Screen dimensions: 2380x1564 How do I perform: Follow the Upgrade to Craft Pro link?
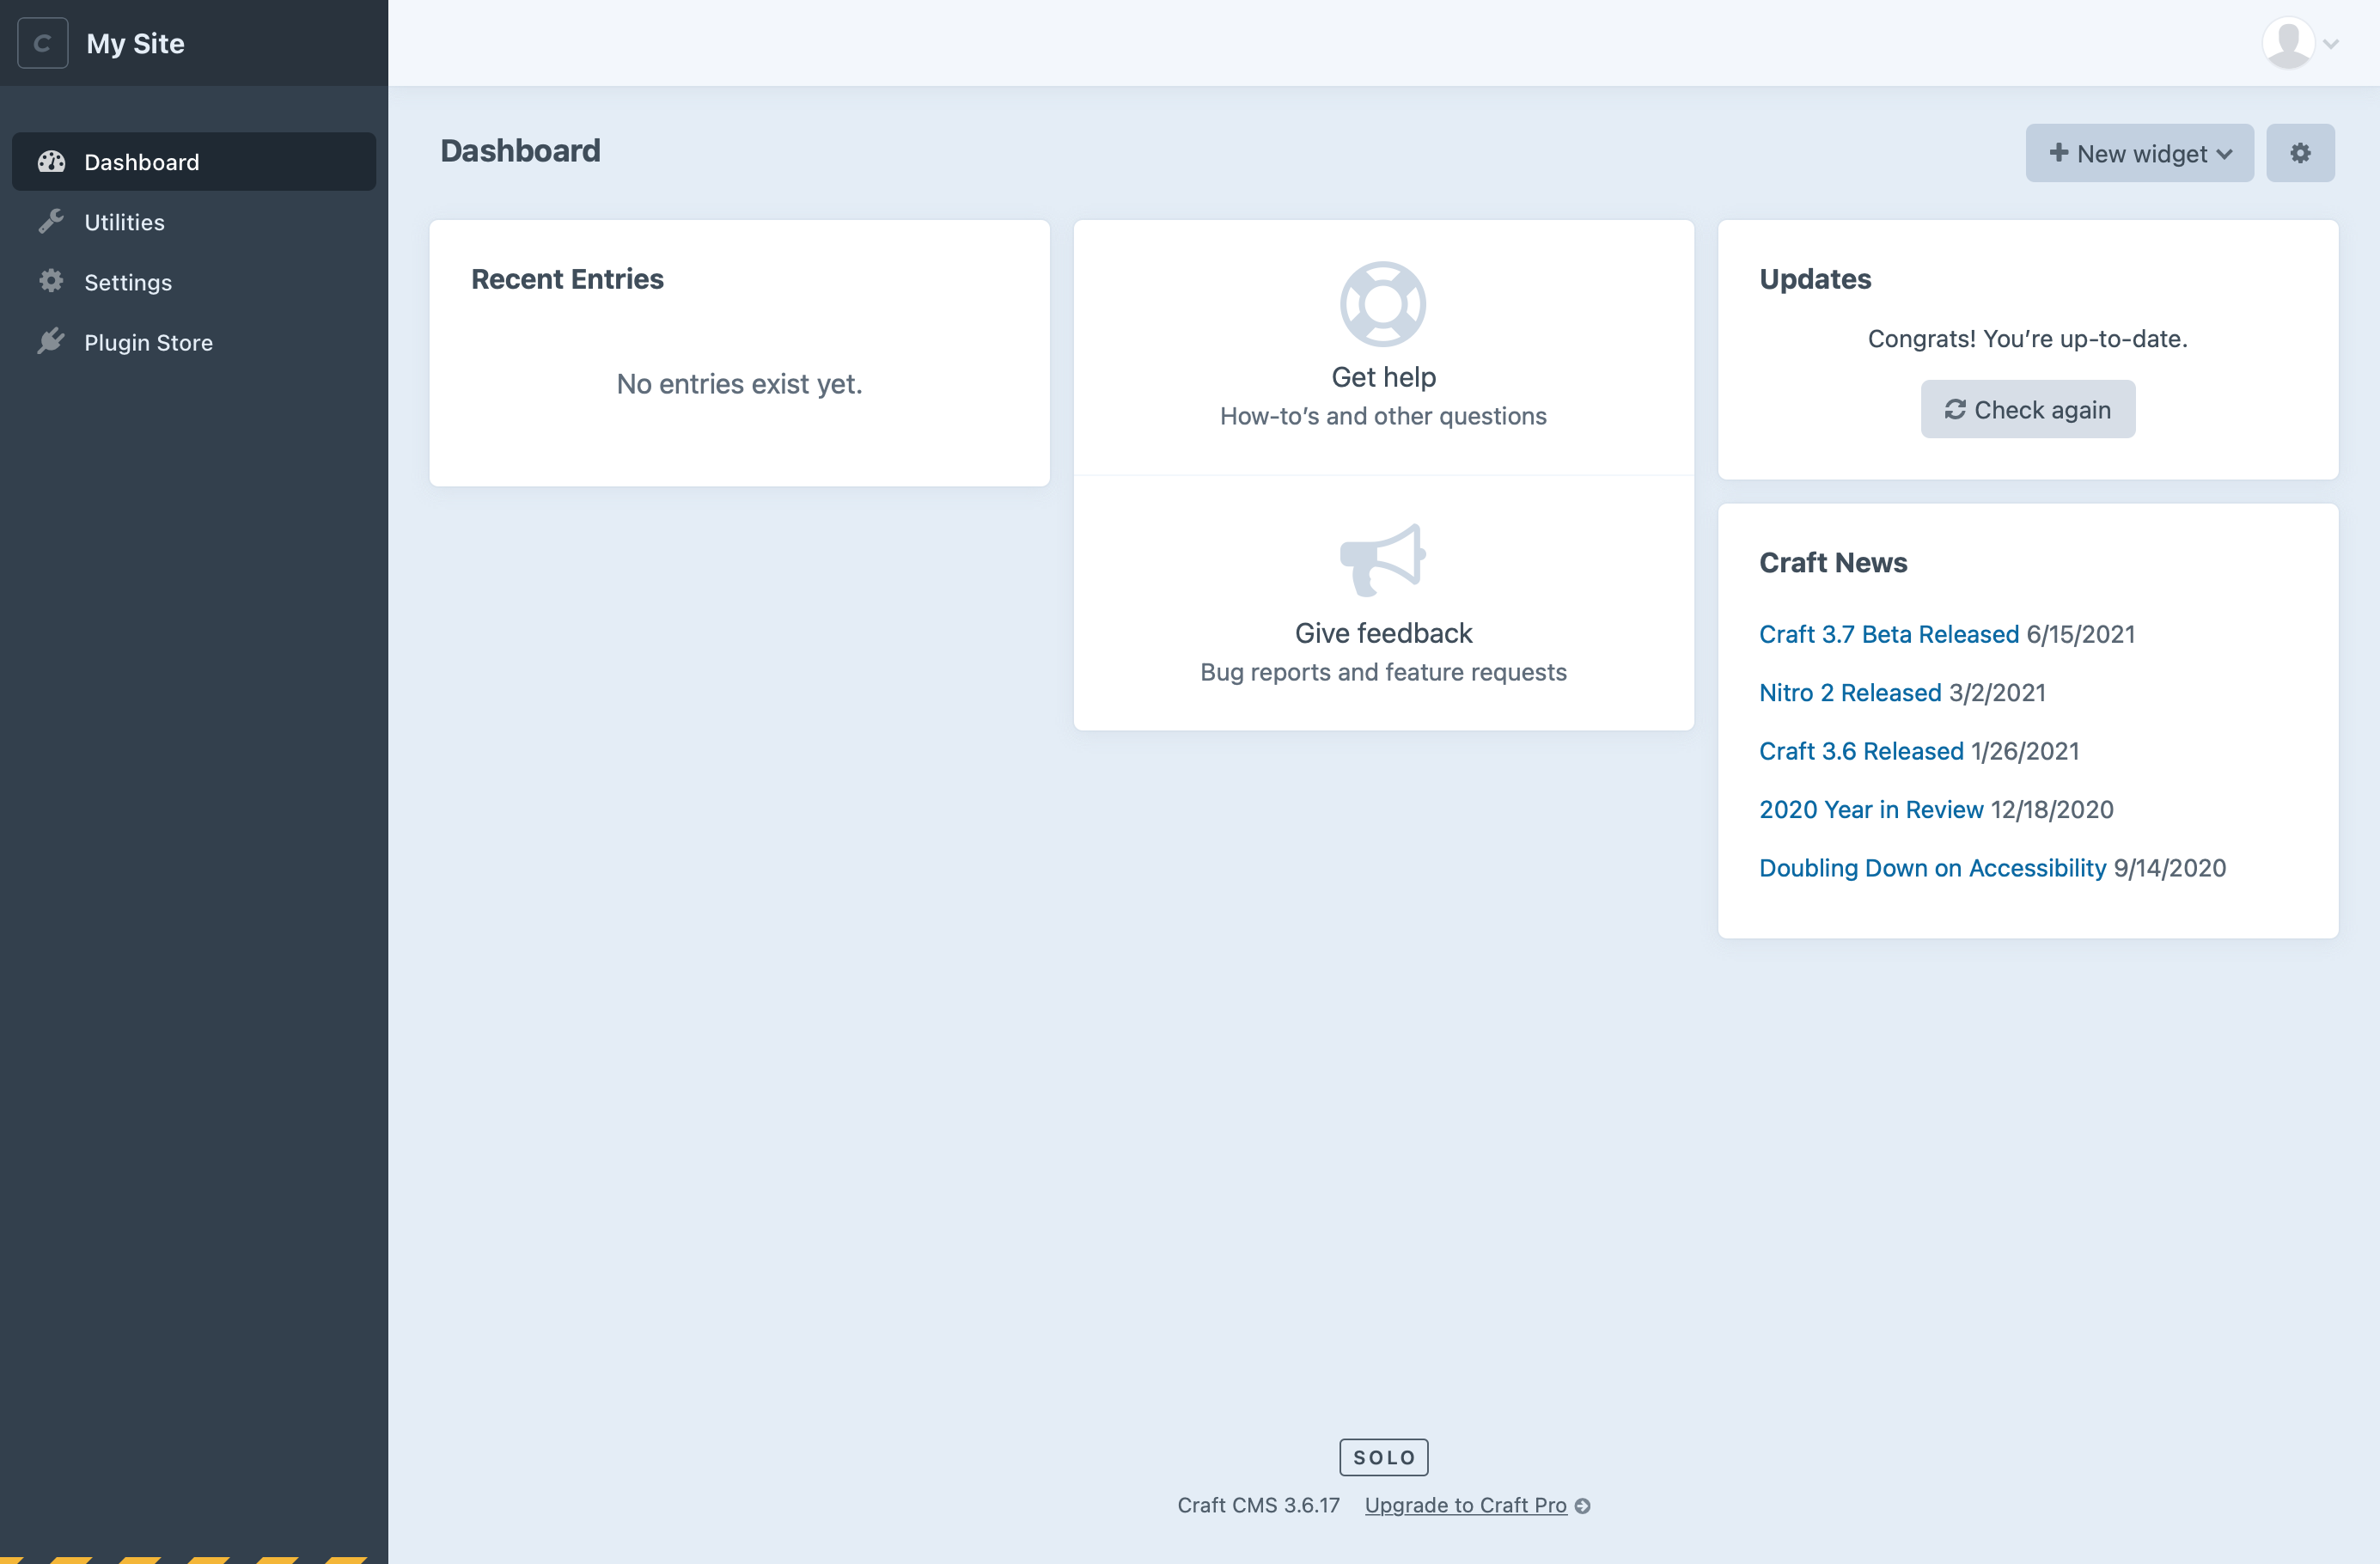pos(1465,1505)
